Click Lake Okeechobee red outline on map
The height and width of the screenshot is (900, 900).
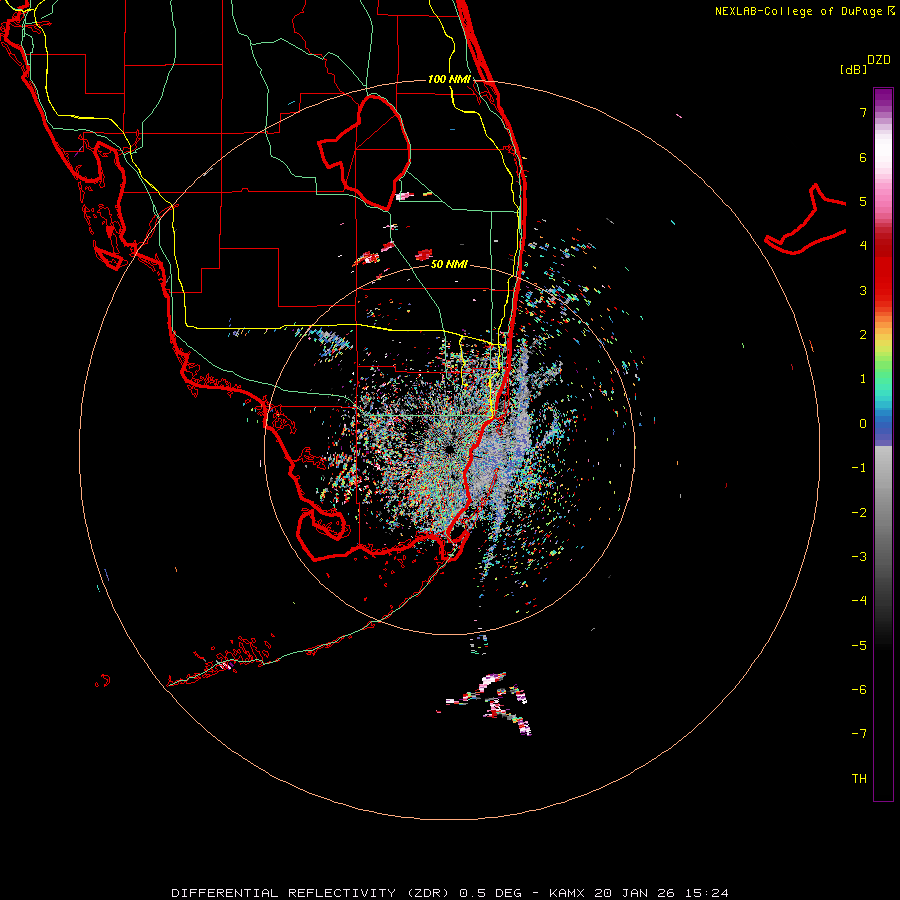[x=364, y=151]
